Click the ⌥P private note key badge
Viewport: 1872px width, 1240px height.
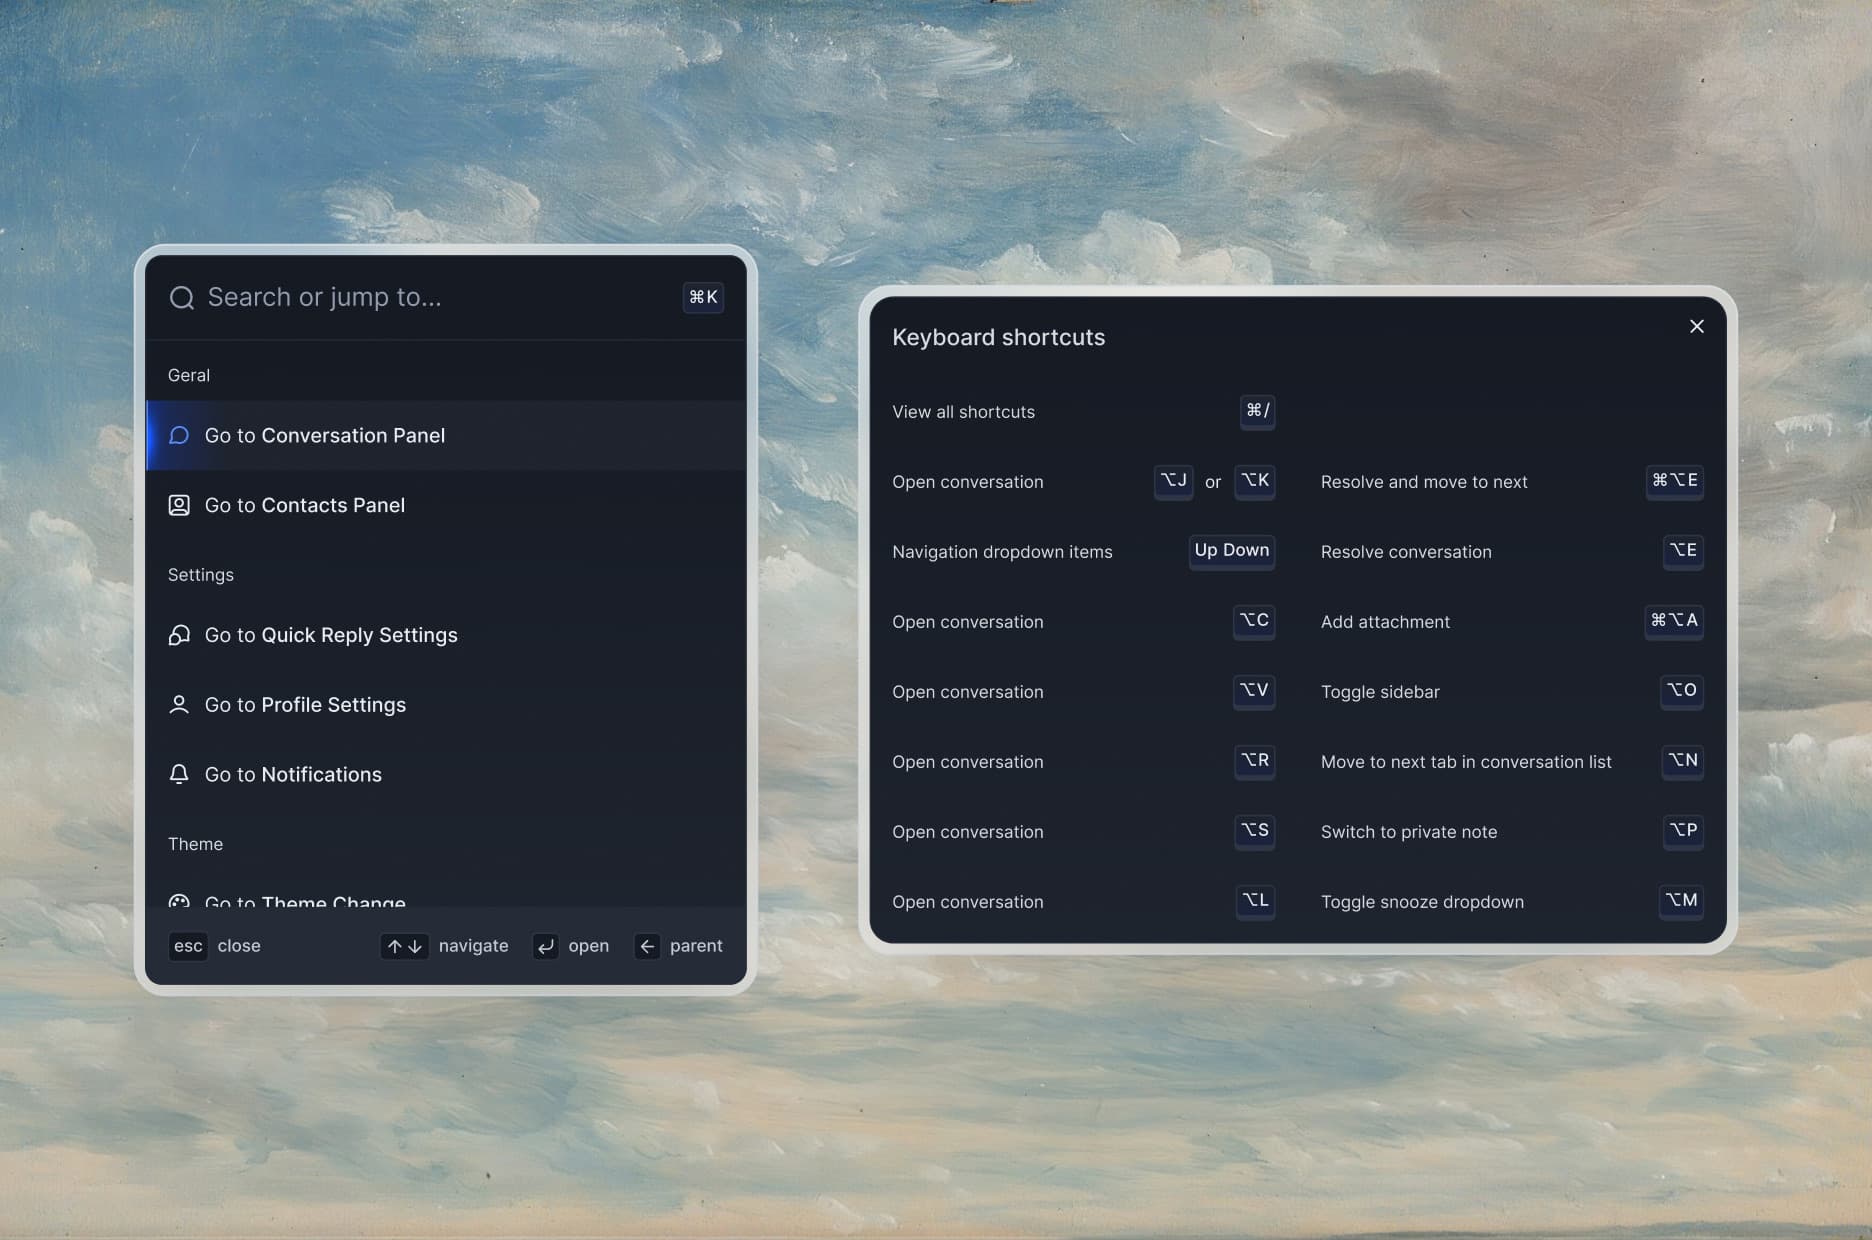[1683, 831]
